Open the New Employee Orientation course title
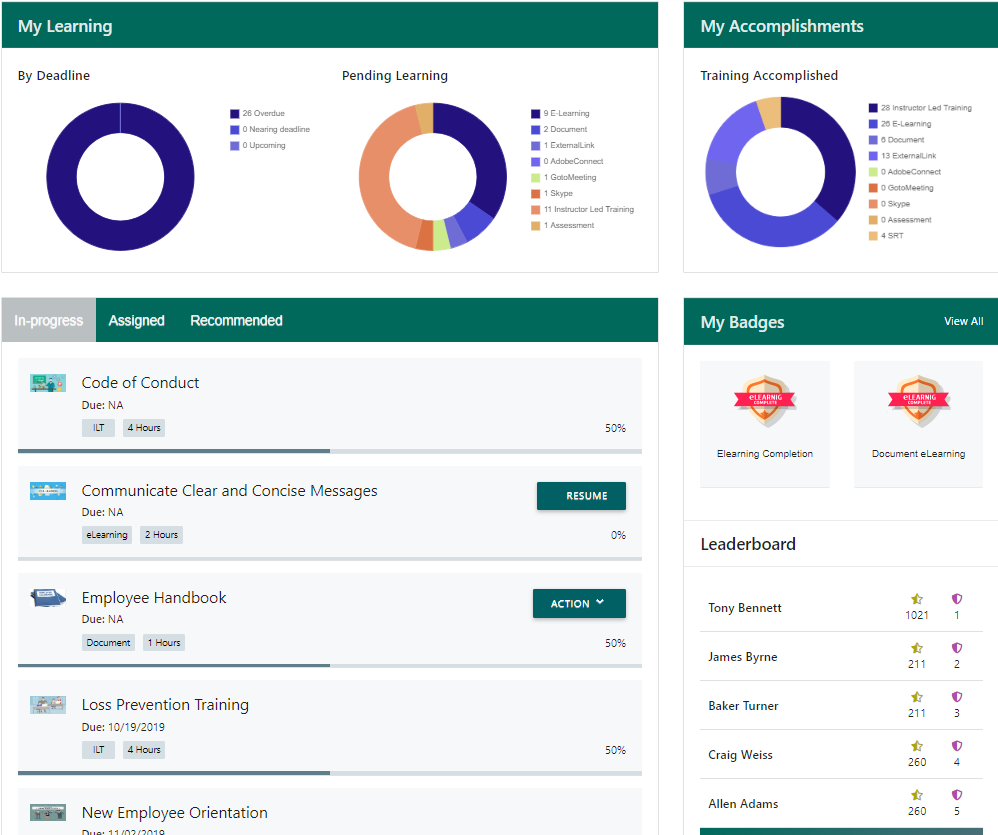The height and width of the screenshot is (835, 998). point(174,813)
